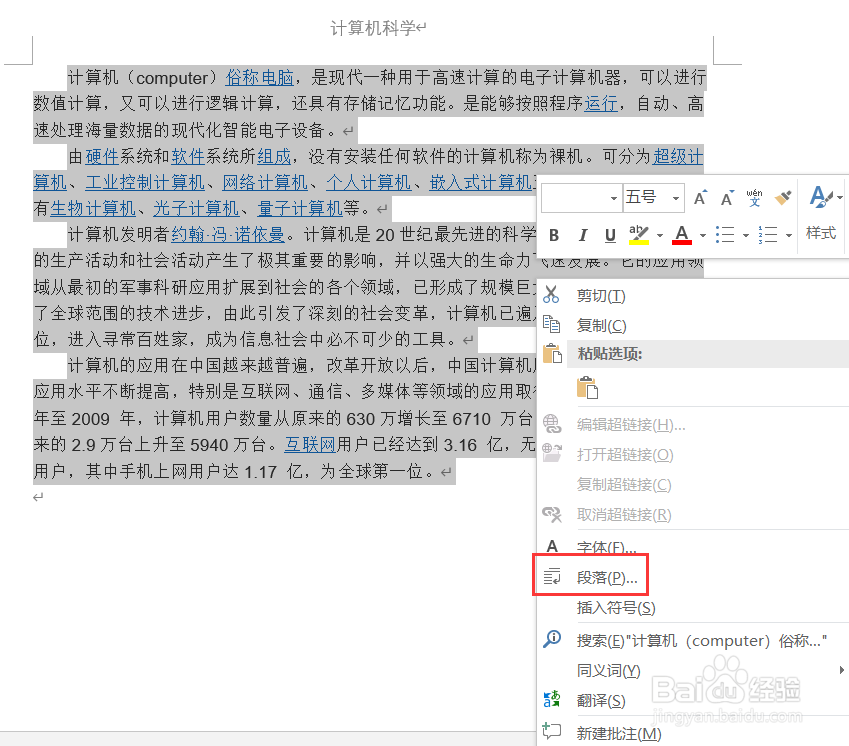Click 搜索(E) search menu entry
The width and height of the screenshot is (849, 746).
(702, 641)
